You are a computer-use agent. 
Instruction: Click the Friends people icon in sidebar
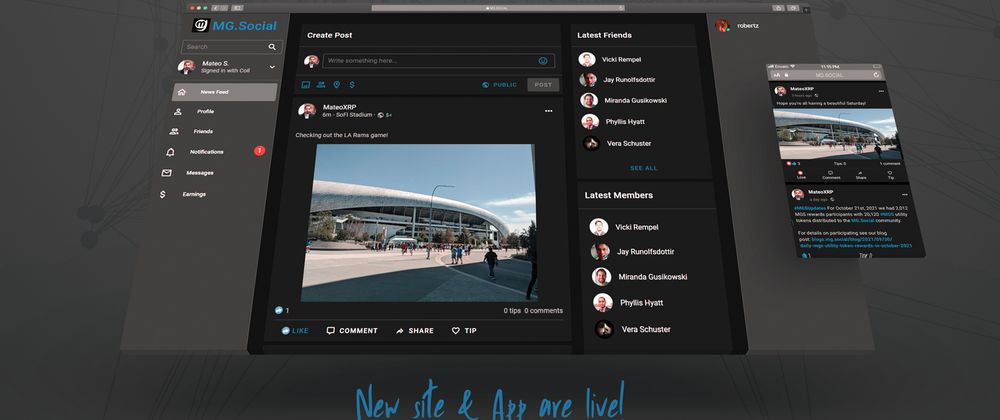pos(173,131)
